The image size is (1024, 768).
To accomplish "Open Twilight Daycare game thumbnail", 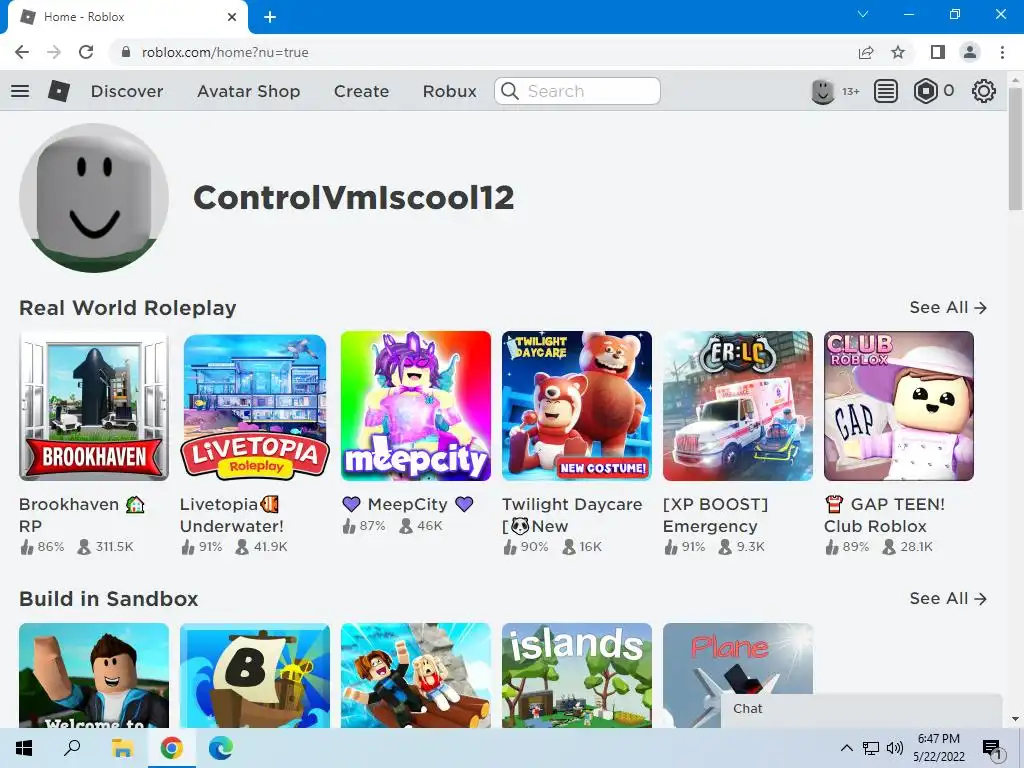I will click(577, 406).
